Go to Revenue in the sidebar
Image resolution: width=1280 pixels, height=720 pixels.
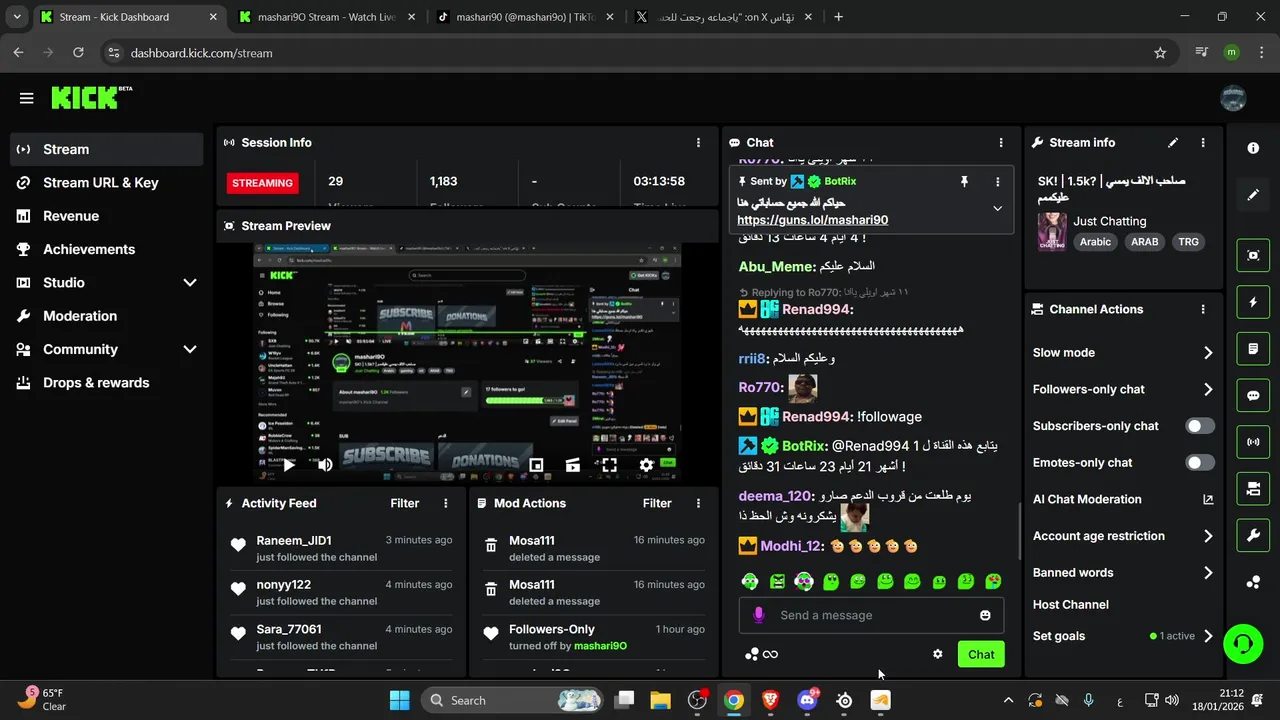point(107,216)
